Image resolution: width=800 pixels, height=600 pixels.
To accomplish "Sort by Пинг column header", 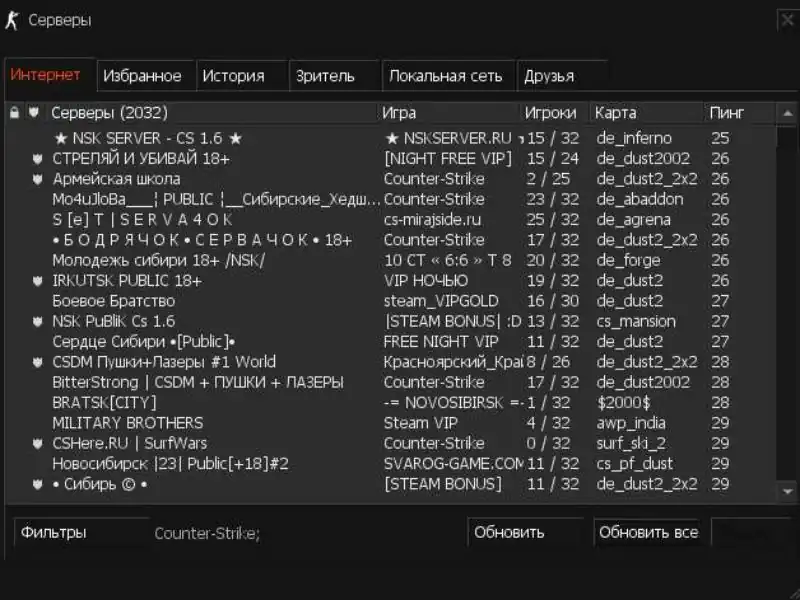I will pos(739,112).
